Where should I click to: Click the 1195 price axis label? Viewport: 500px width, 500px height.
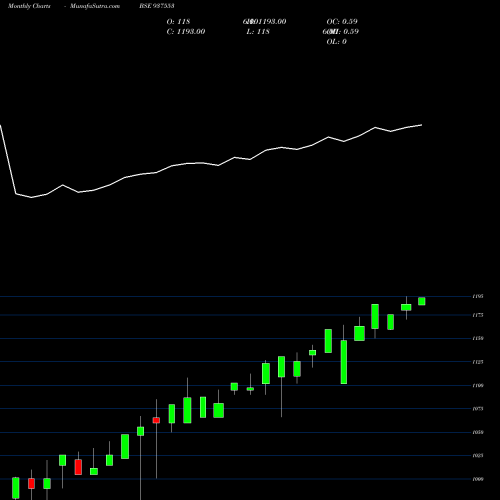(x=478, y=296)
